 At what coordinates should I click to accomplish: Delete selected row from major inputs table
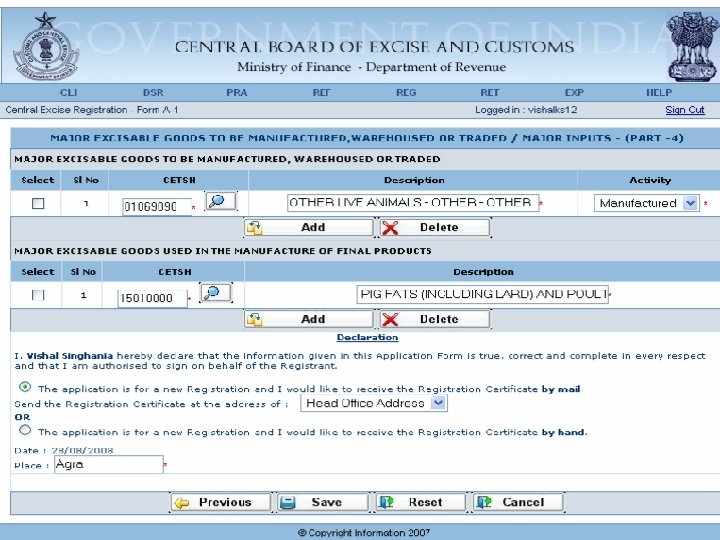click(x=435, y=319)
